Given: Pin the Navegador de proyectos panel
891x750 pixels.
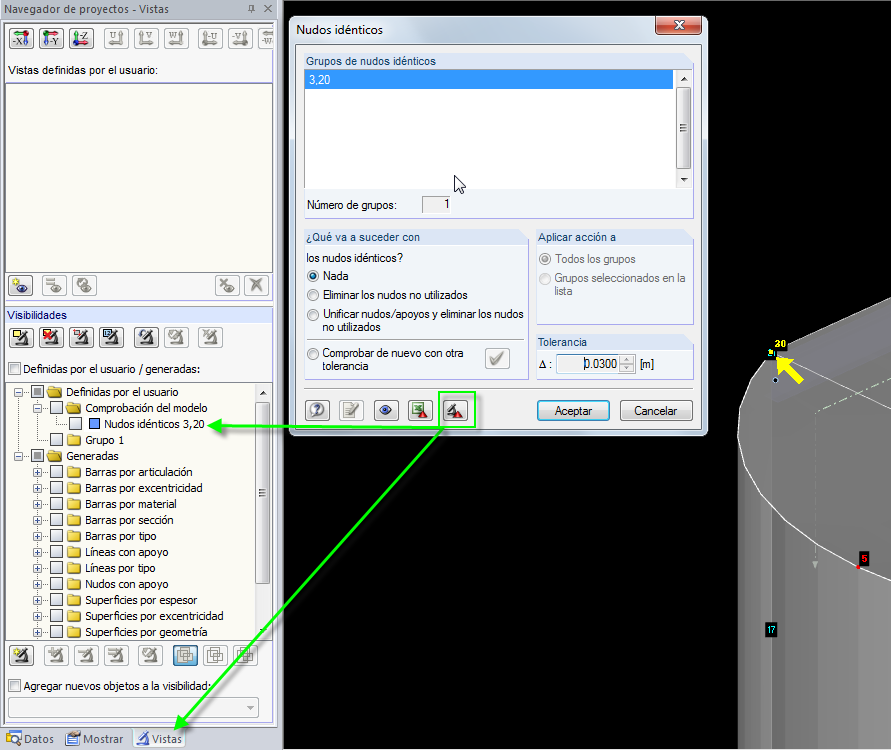Looking at the screenshot, I should click(x=251, y=9).
